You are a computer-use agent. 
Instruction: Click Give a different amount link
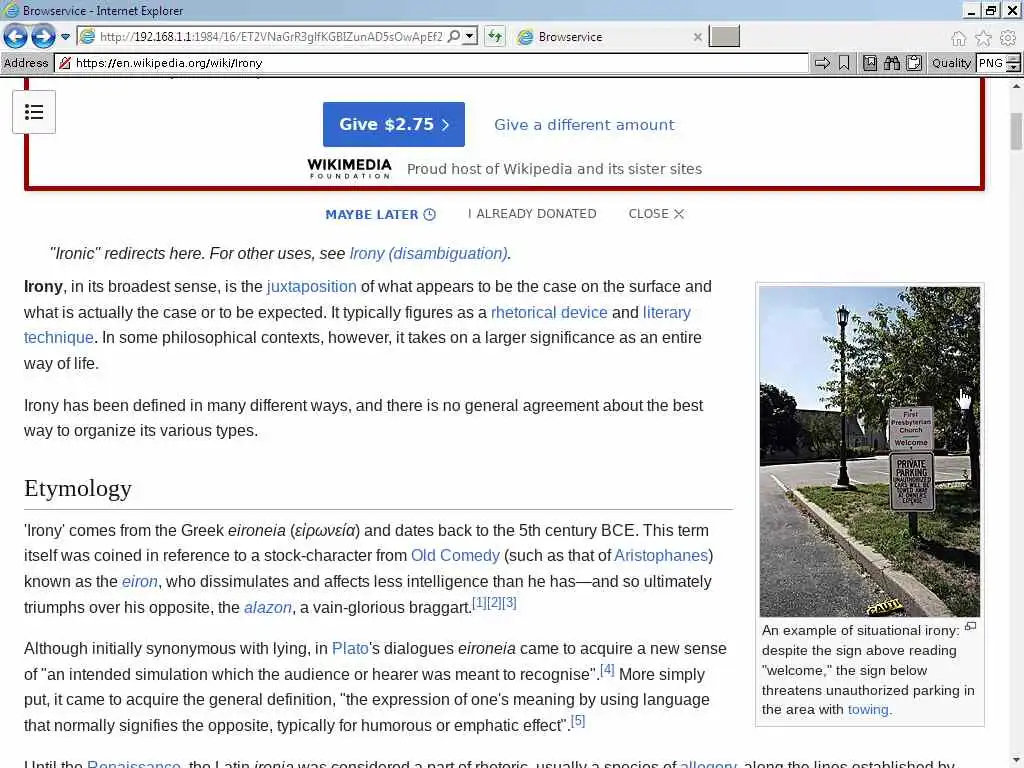[x=584, y=125]
